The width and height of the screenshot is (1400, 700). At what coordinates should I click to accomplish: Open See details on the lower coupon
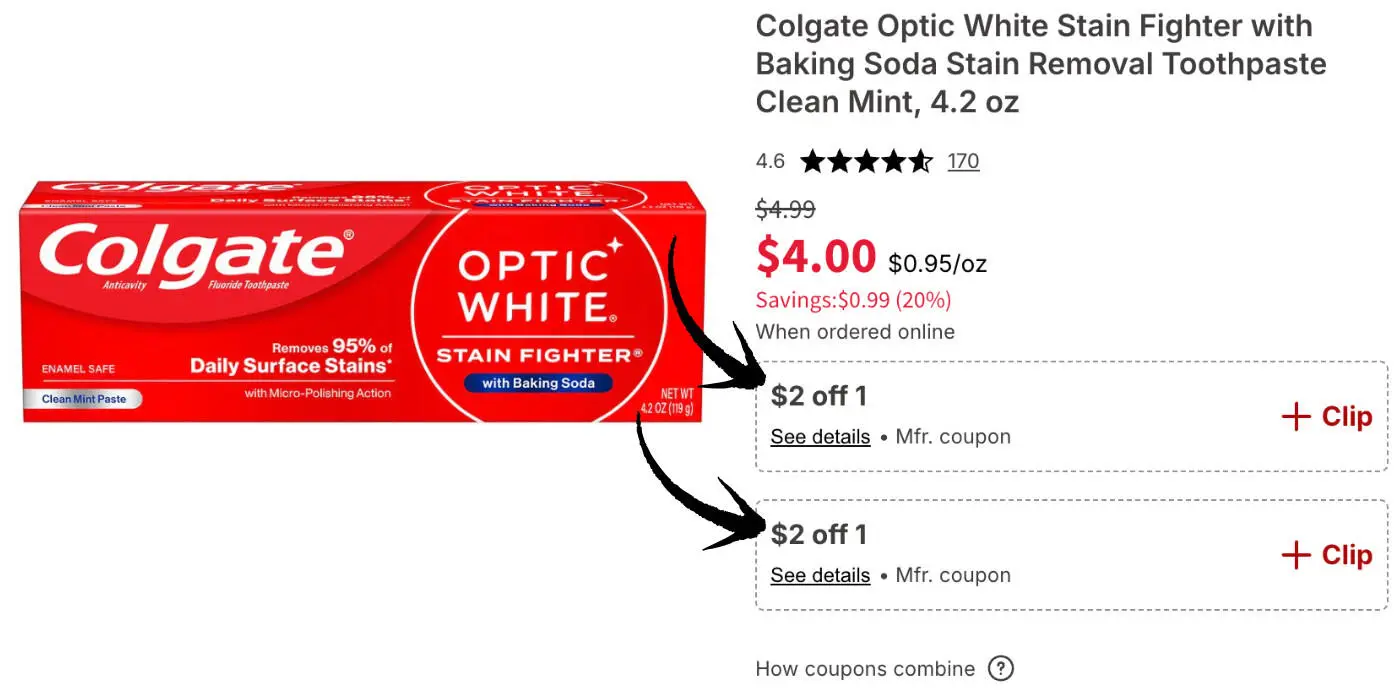coord(820,576)
